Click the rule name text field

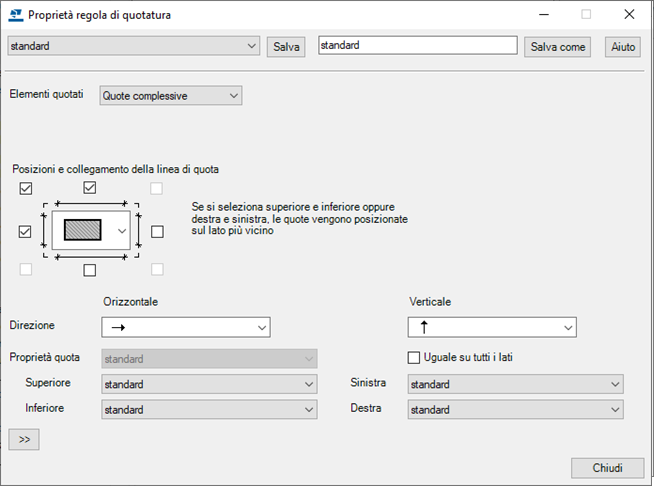point(417,46)
